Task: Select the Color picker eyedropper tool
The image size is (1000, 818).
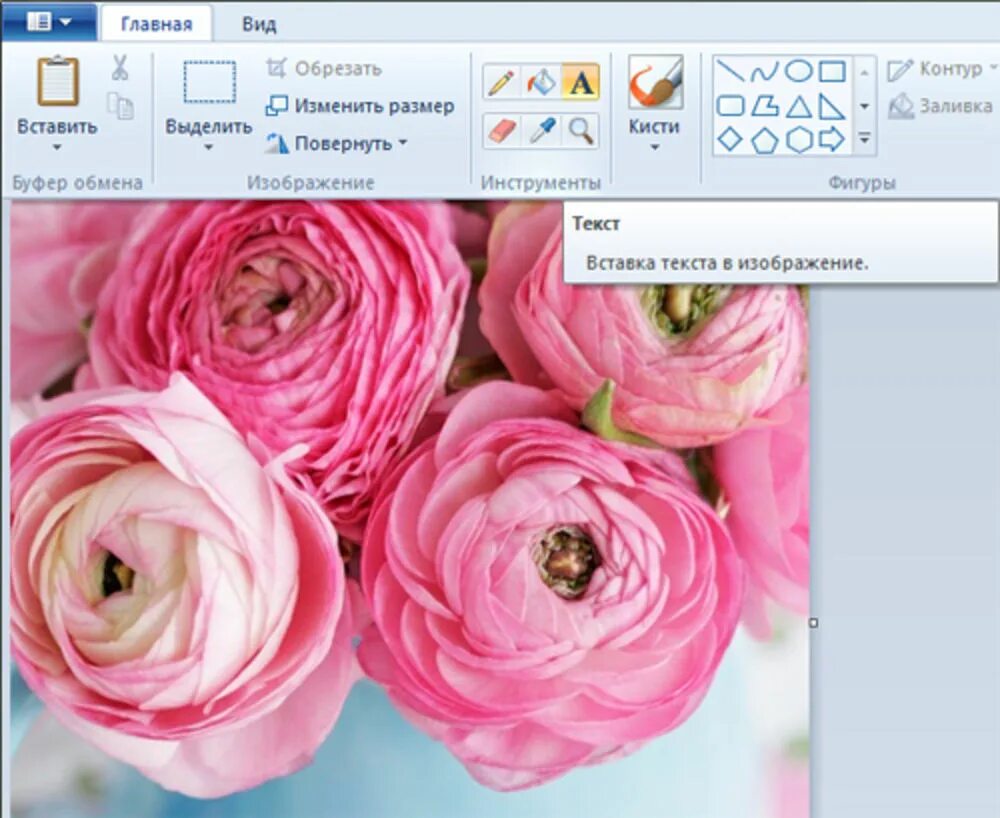Action: [542, 131]
